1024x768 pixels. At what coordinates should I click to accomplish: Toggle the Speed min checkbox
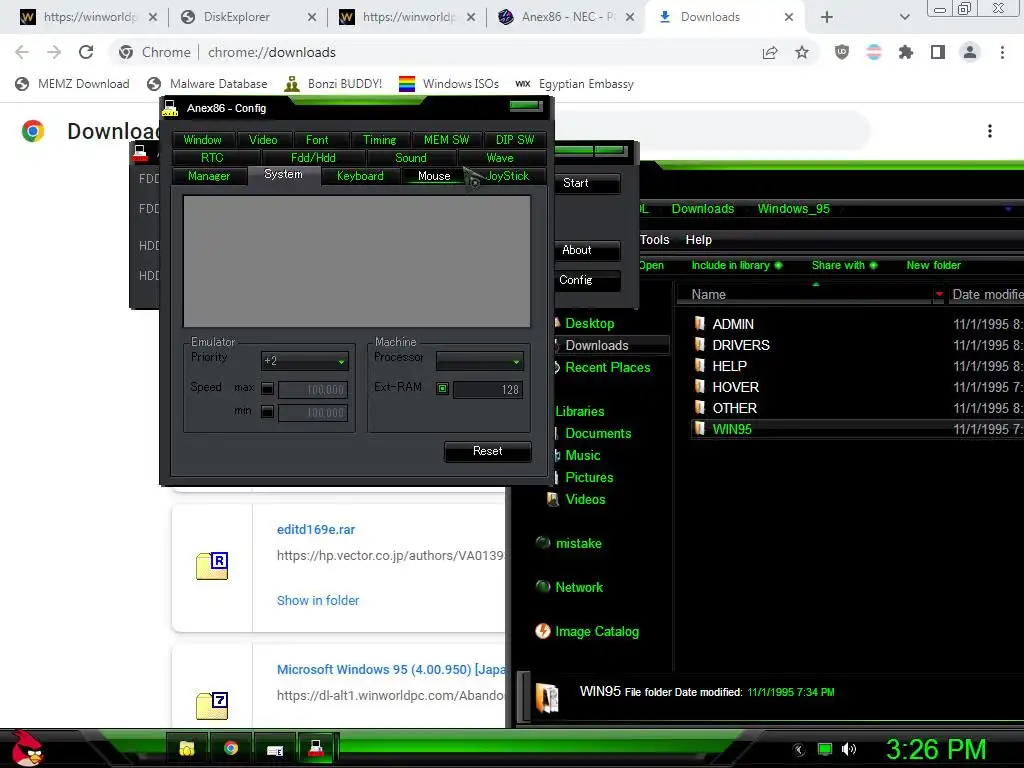pos(267,411)
